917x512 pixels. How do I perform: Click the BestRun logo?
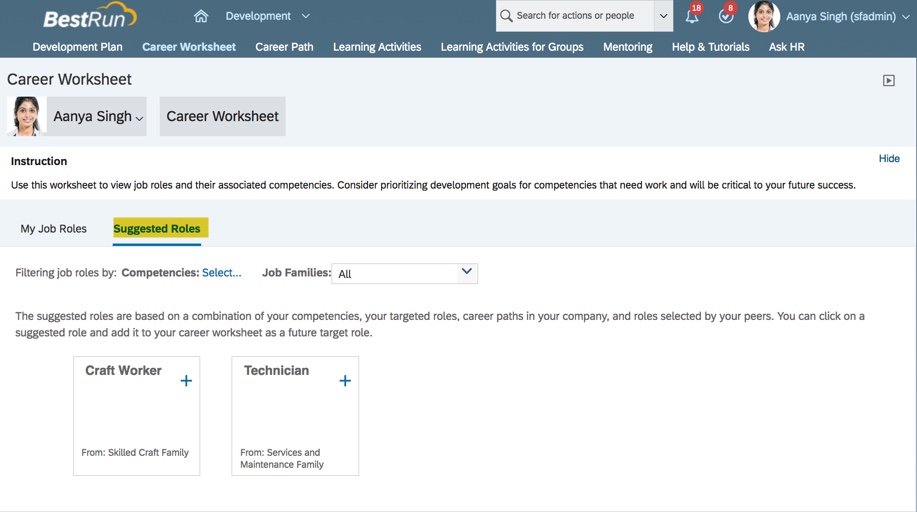click(89, 17)
